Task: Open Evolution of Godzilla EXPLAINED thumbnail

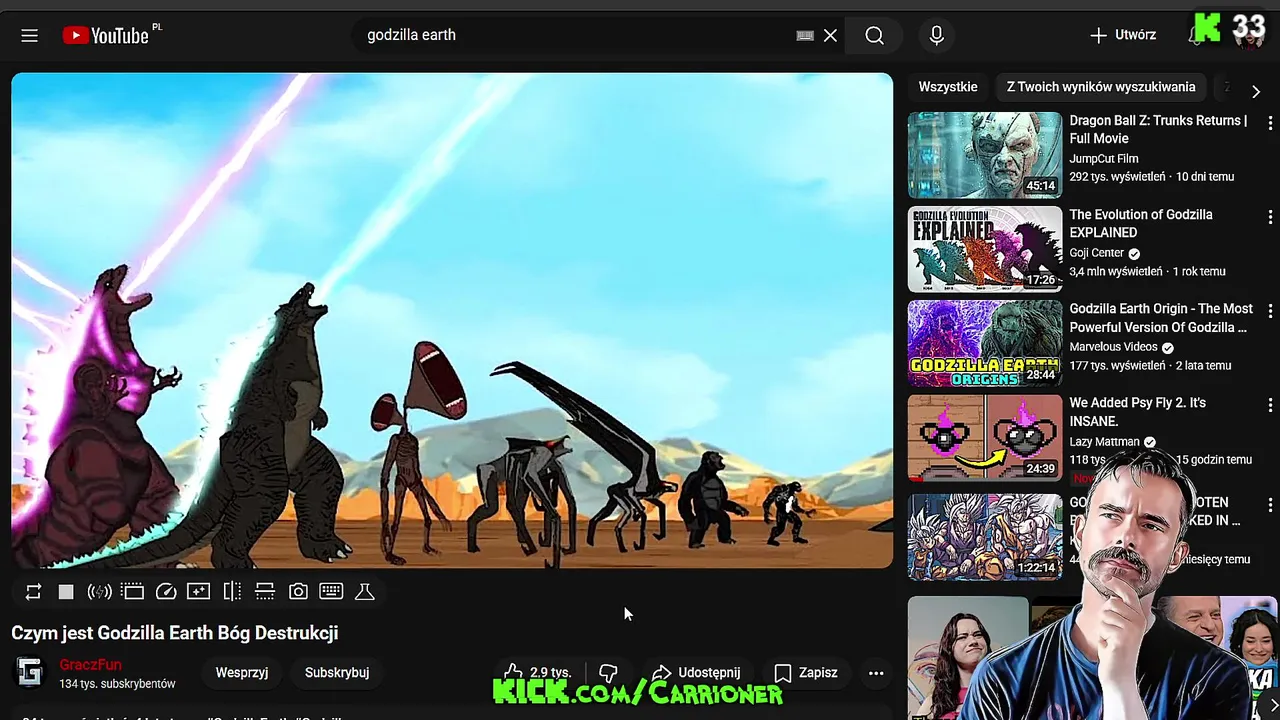Action: pos(985,249)
